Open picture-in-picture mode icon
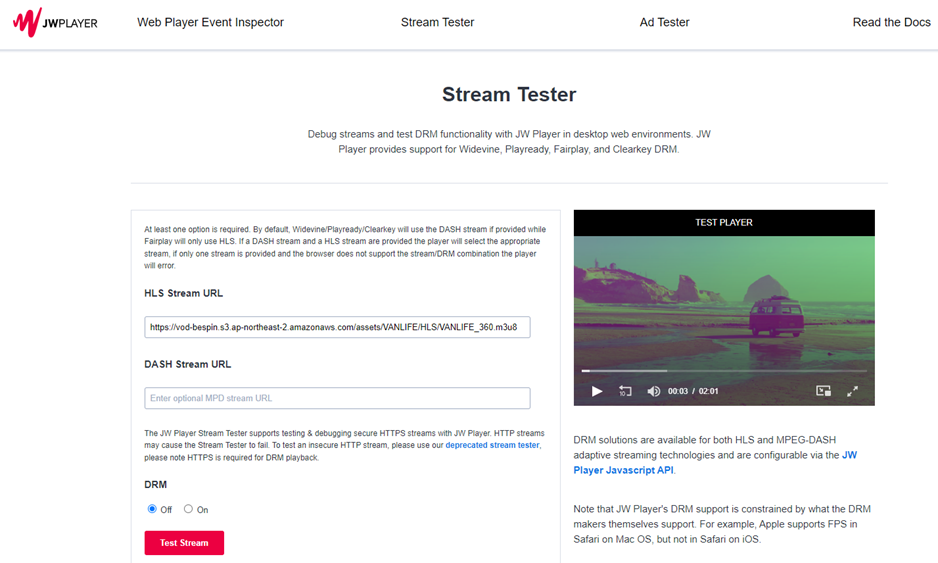938x563 pixels. tap(824, 391)
